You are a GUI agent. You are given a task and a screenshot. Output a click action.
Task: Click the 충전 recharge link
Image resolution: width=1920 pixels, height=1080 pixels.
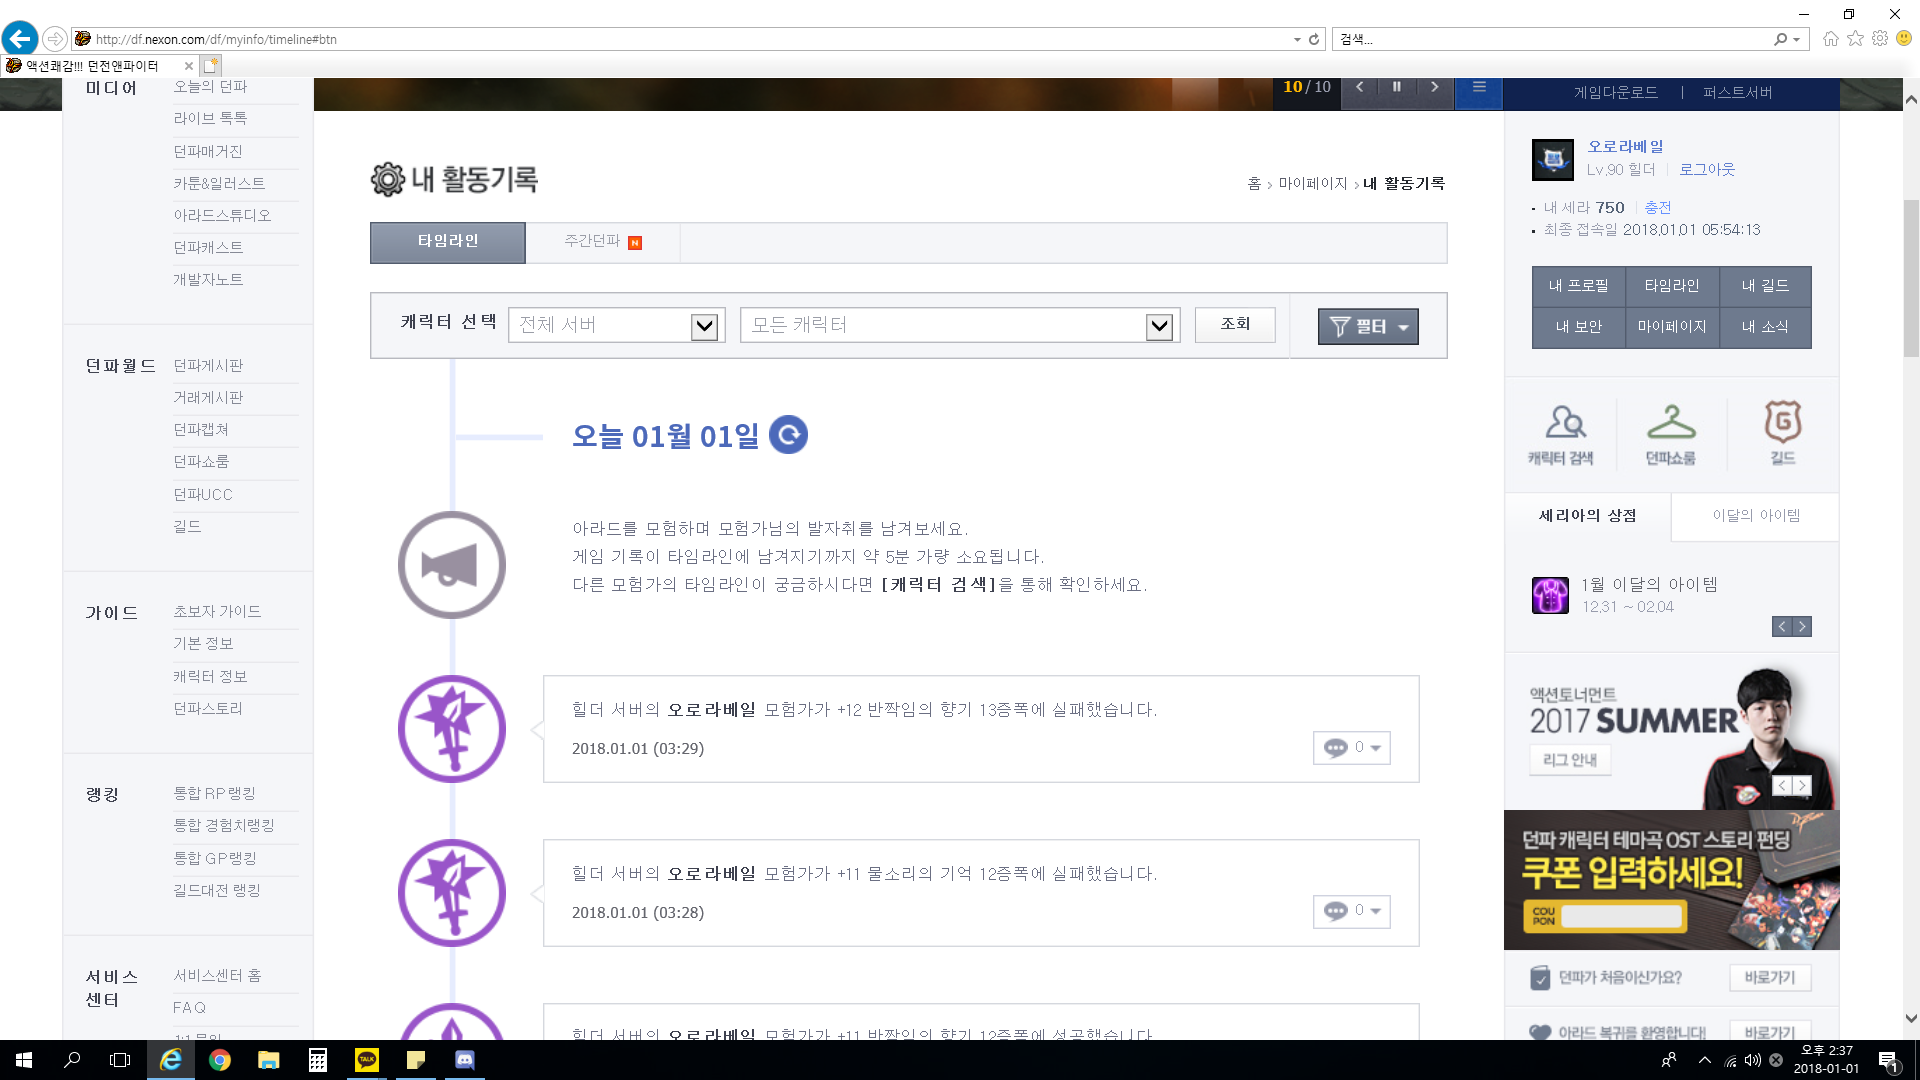click(x=1658, y=208)
